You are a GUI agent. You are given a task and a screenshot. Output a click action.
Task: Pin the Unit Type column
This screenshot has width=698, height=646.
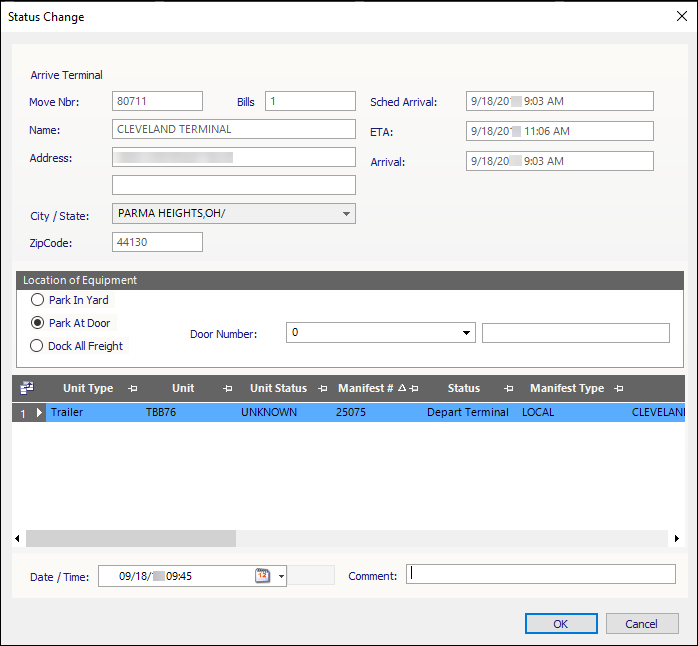(x=133, y=389)
